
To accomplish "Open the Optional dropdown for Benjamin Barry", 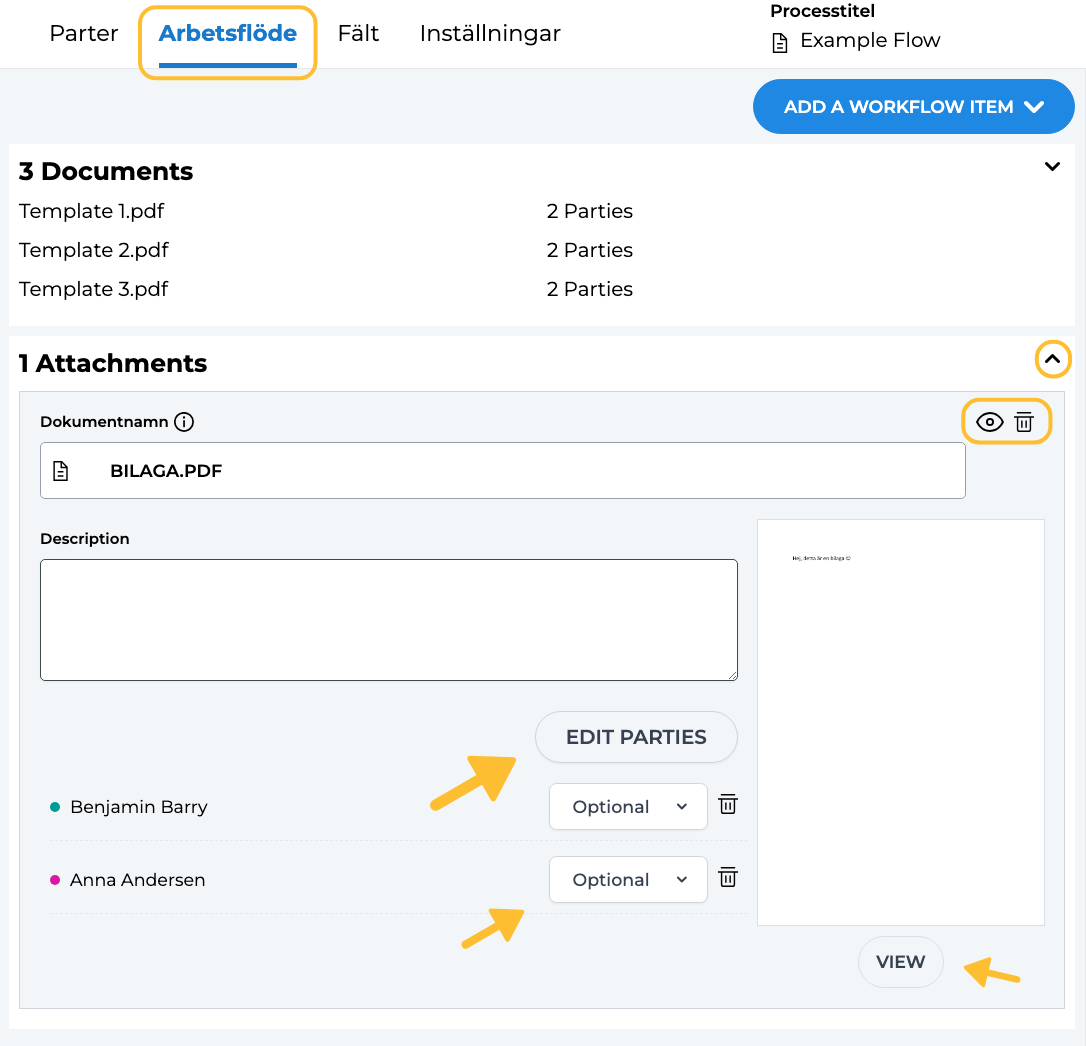I will [628, 807].
